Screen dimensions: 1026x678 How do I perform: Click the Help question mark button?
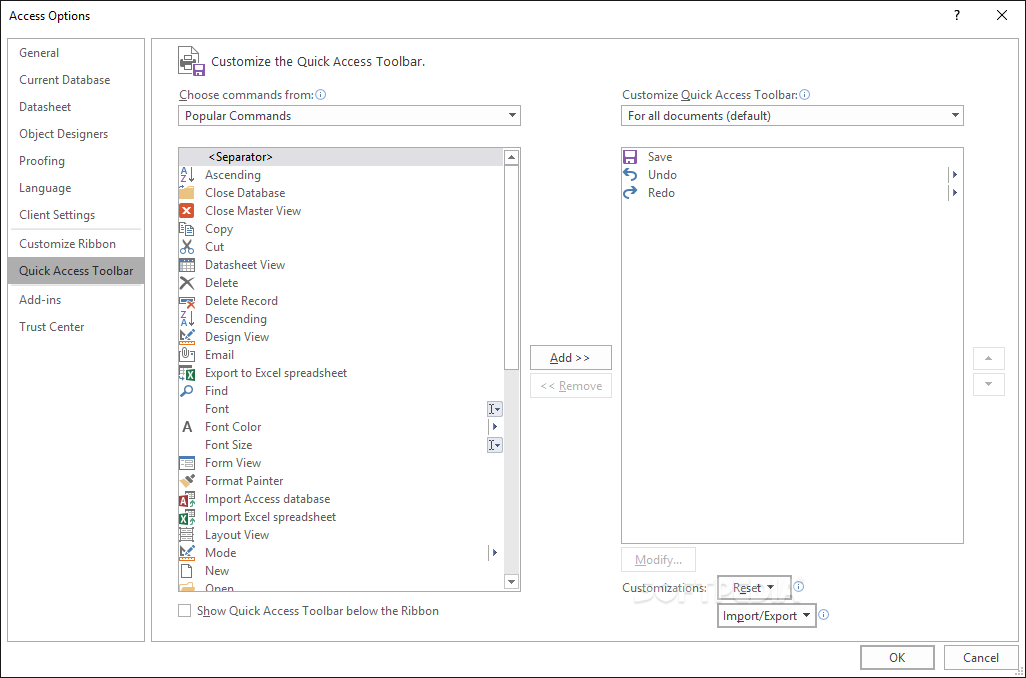[x=957, y=15]
